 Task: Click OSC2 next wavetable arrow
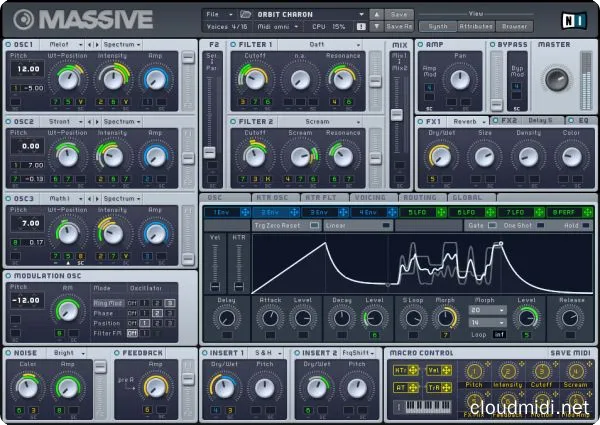[97, 122]
